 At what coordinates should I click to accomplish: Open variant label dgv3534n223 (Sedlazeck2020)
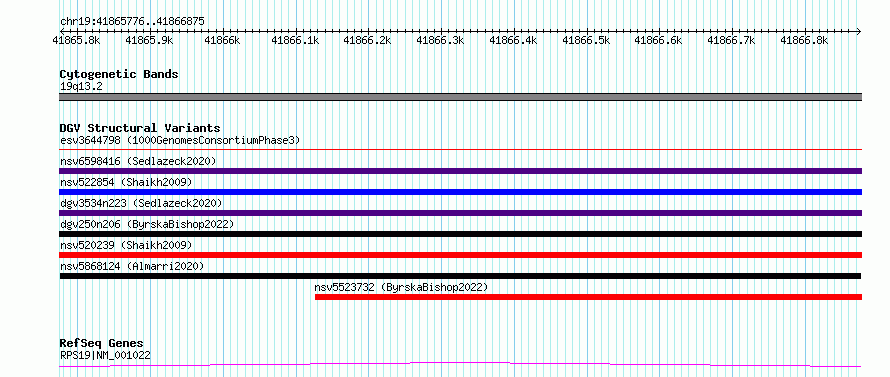click(141, 203)
